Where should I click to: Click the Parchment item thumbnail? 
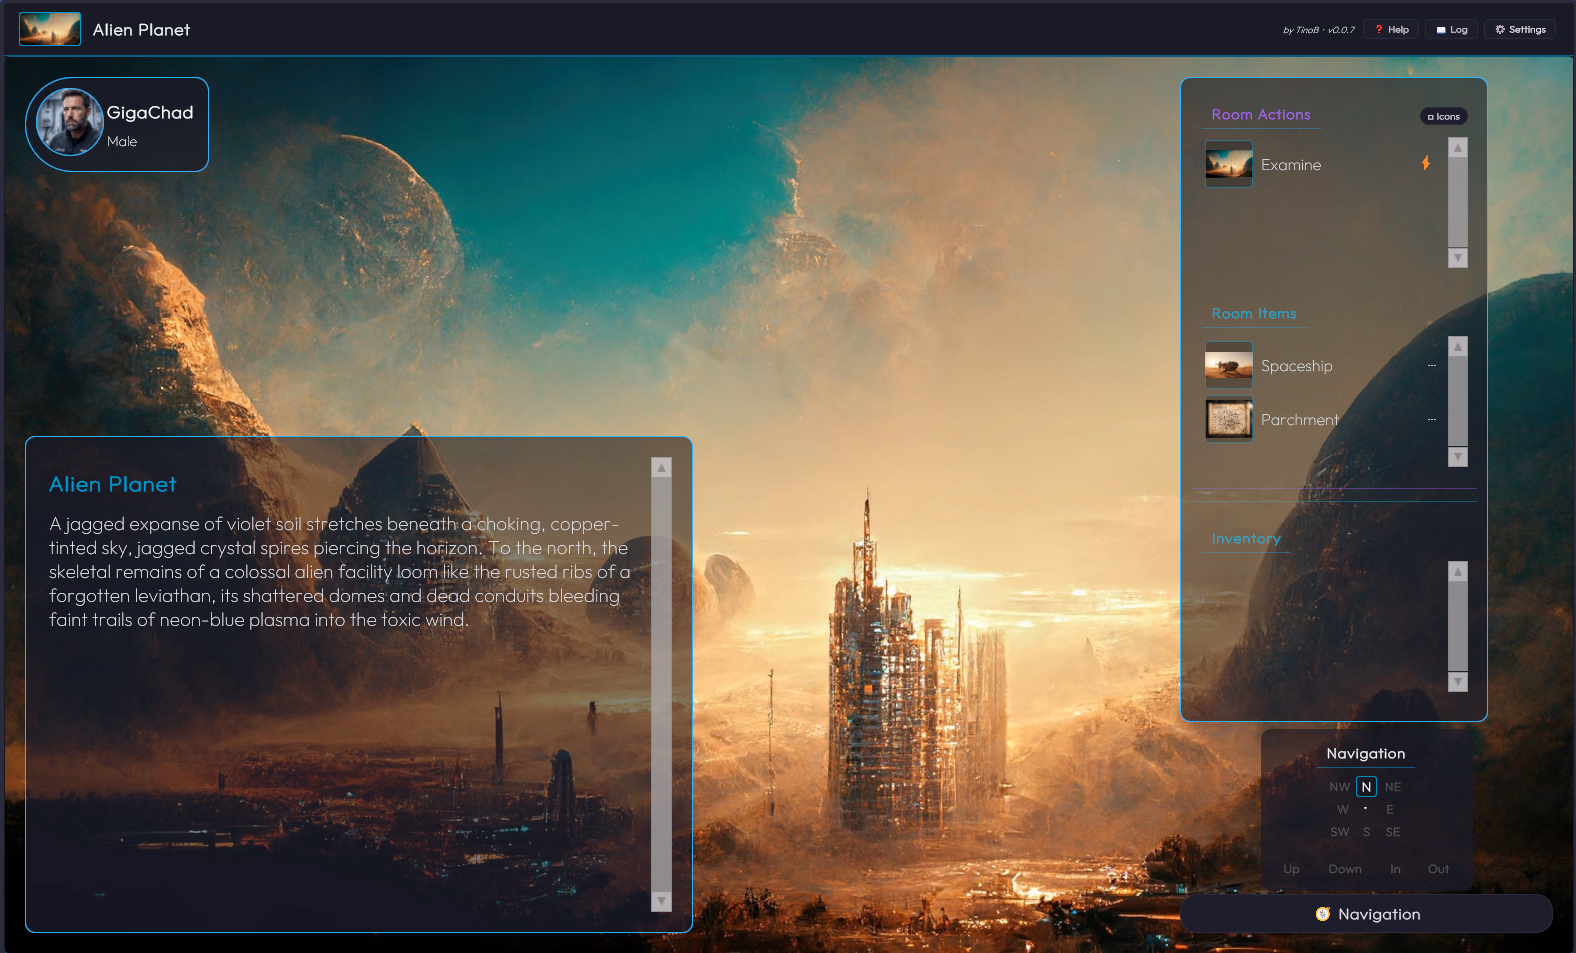pos(1229,419)
